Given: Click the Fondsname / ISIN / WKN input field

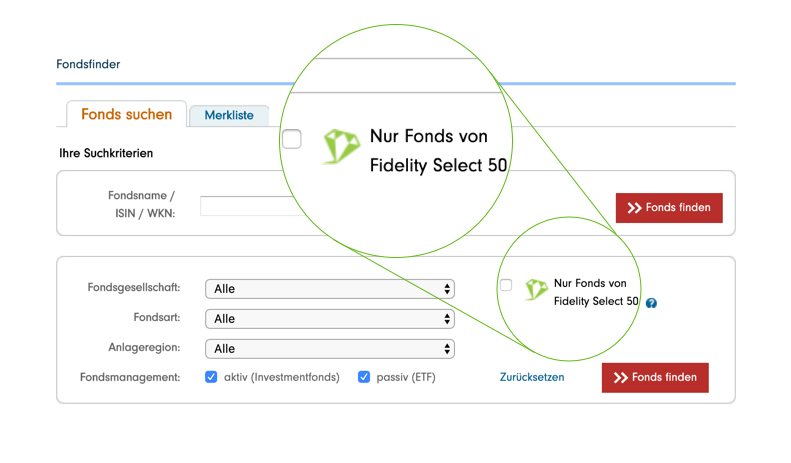Looking at the screenshot, I should [x=250, y=206].
